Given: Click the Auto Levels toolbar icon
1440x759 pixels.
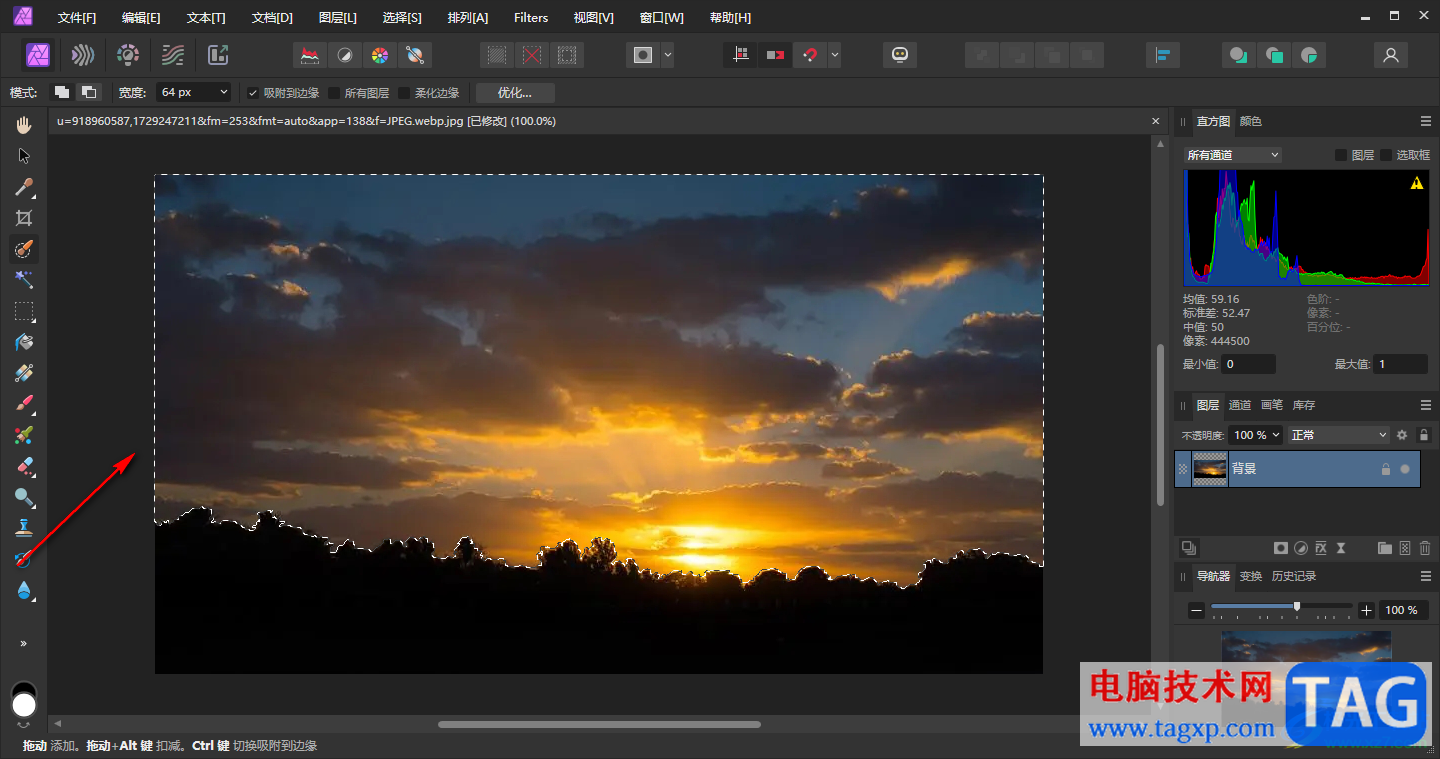Looking at the screenshot, I should (311, 55).
